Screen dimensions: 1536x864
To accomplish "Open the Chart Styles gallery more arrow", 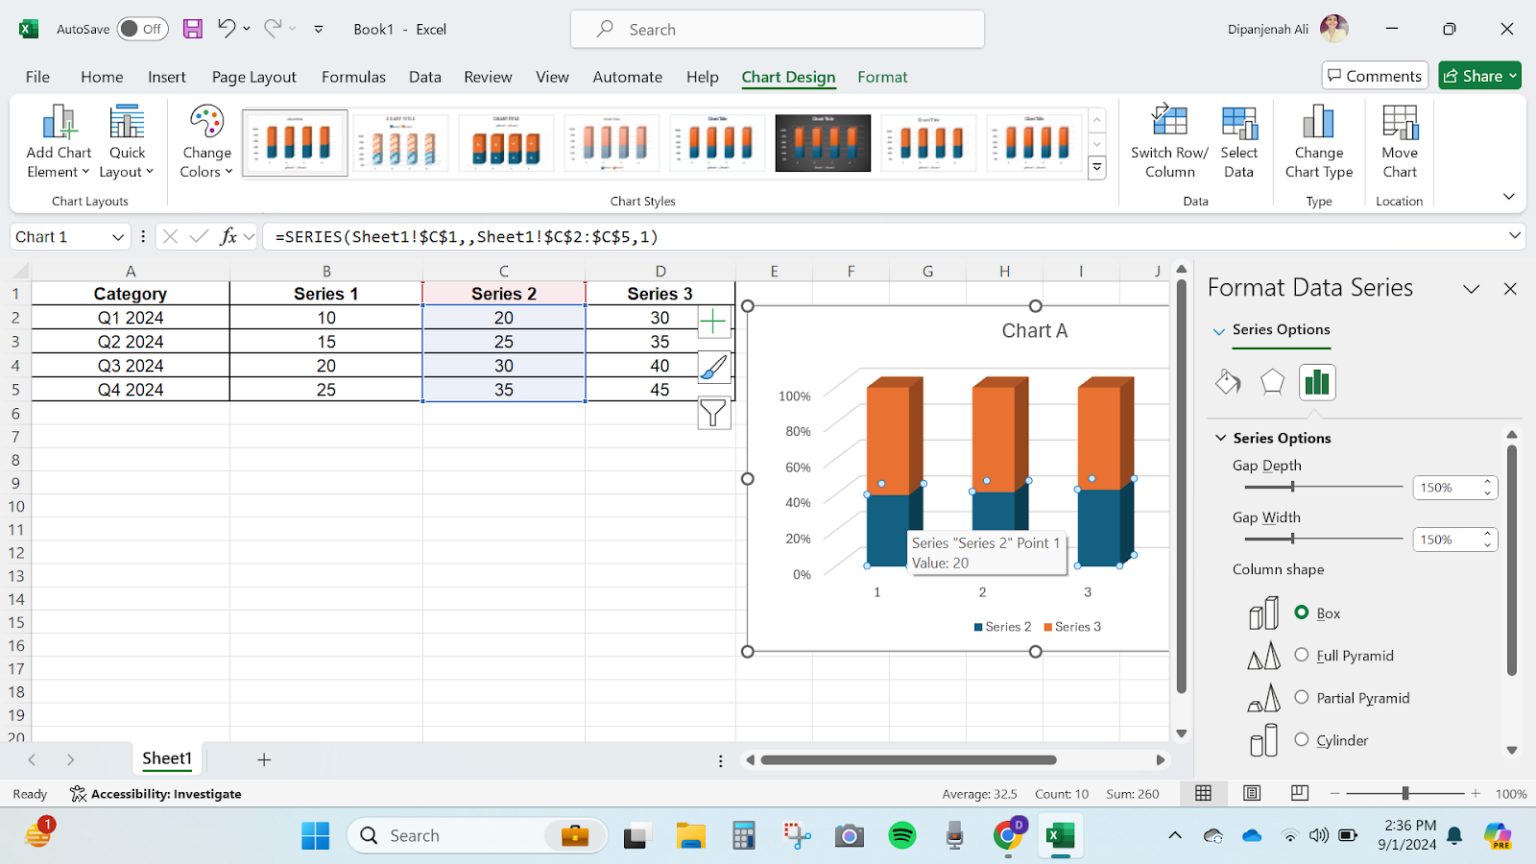I will [x=1097, y=167].
